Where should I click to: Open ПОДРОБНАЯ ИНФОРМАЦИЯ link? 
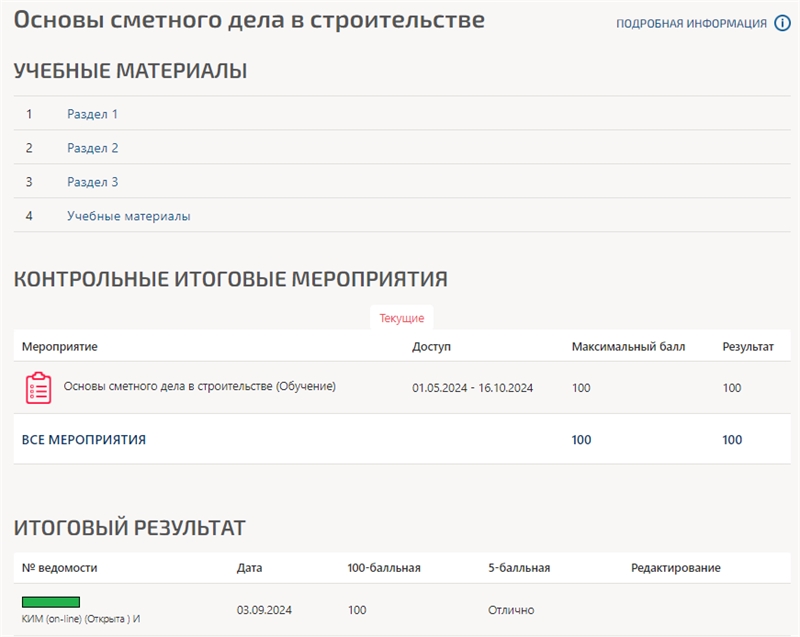[691, 23]
